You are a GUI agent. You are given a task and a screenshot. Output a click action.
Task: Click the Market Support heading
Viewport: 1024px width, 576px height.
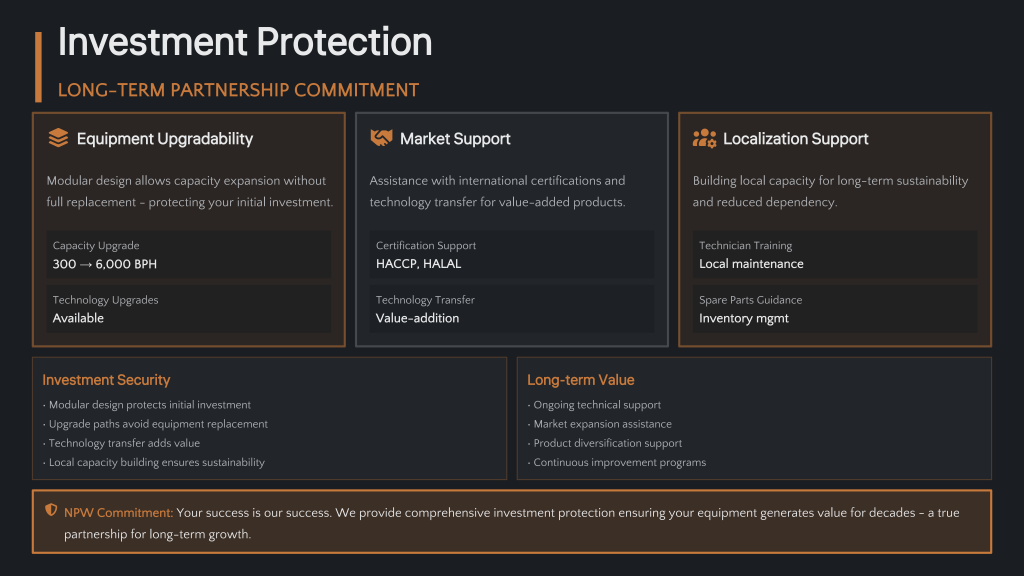tap(455, 139)
